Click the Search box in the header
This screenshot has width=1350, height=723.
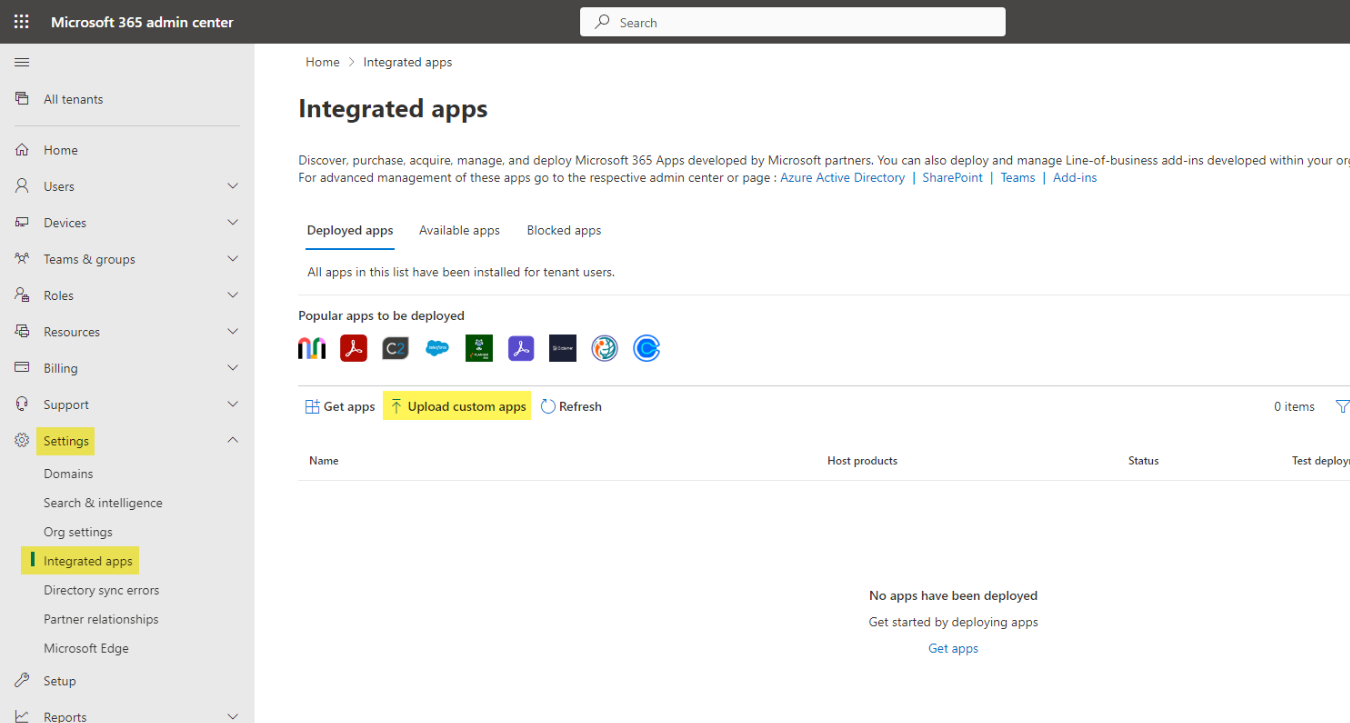(x=792, y=22)
